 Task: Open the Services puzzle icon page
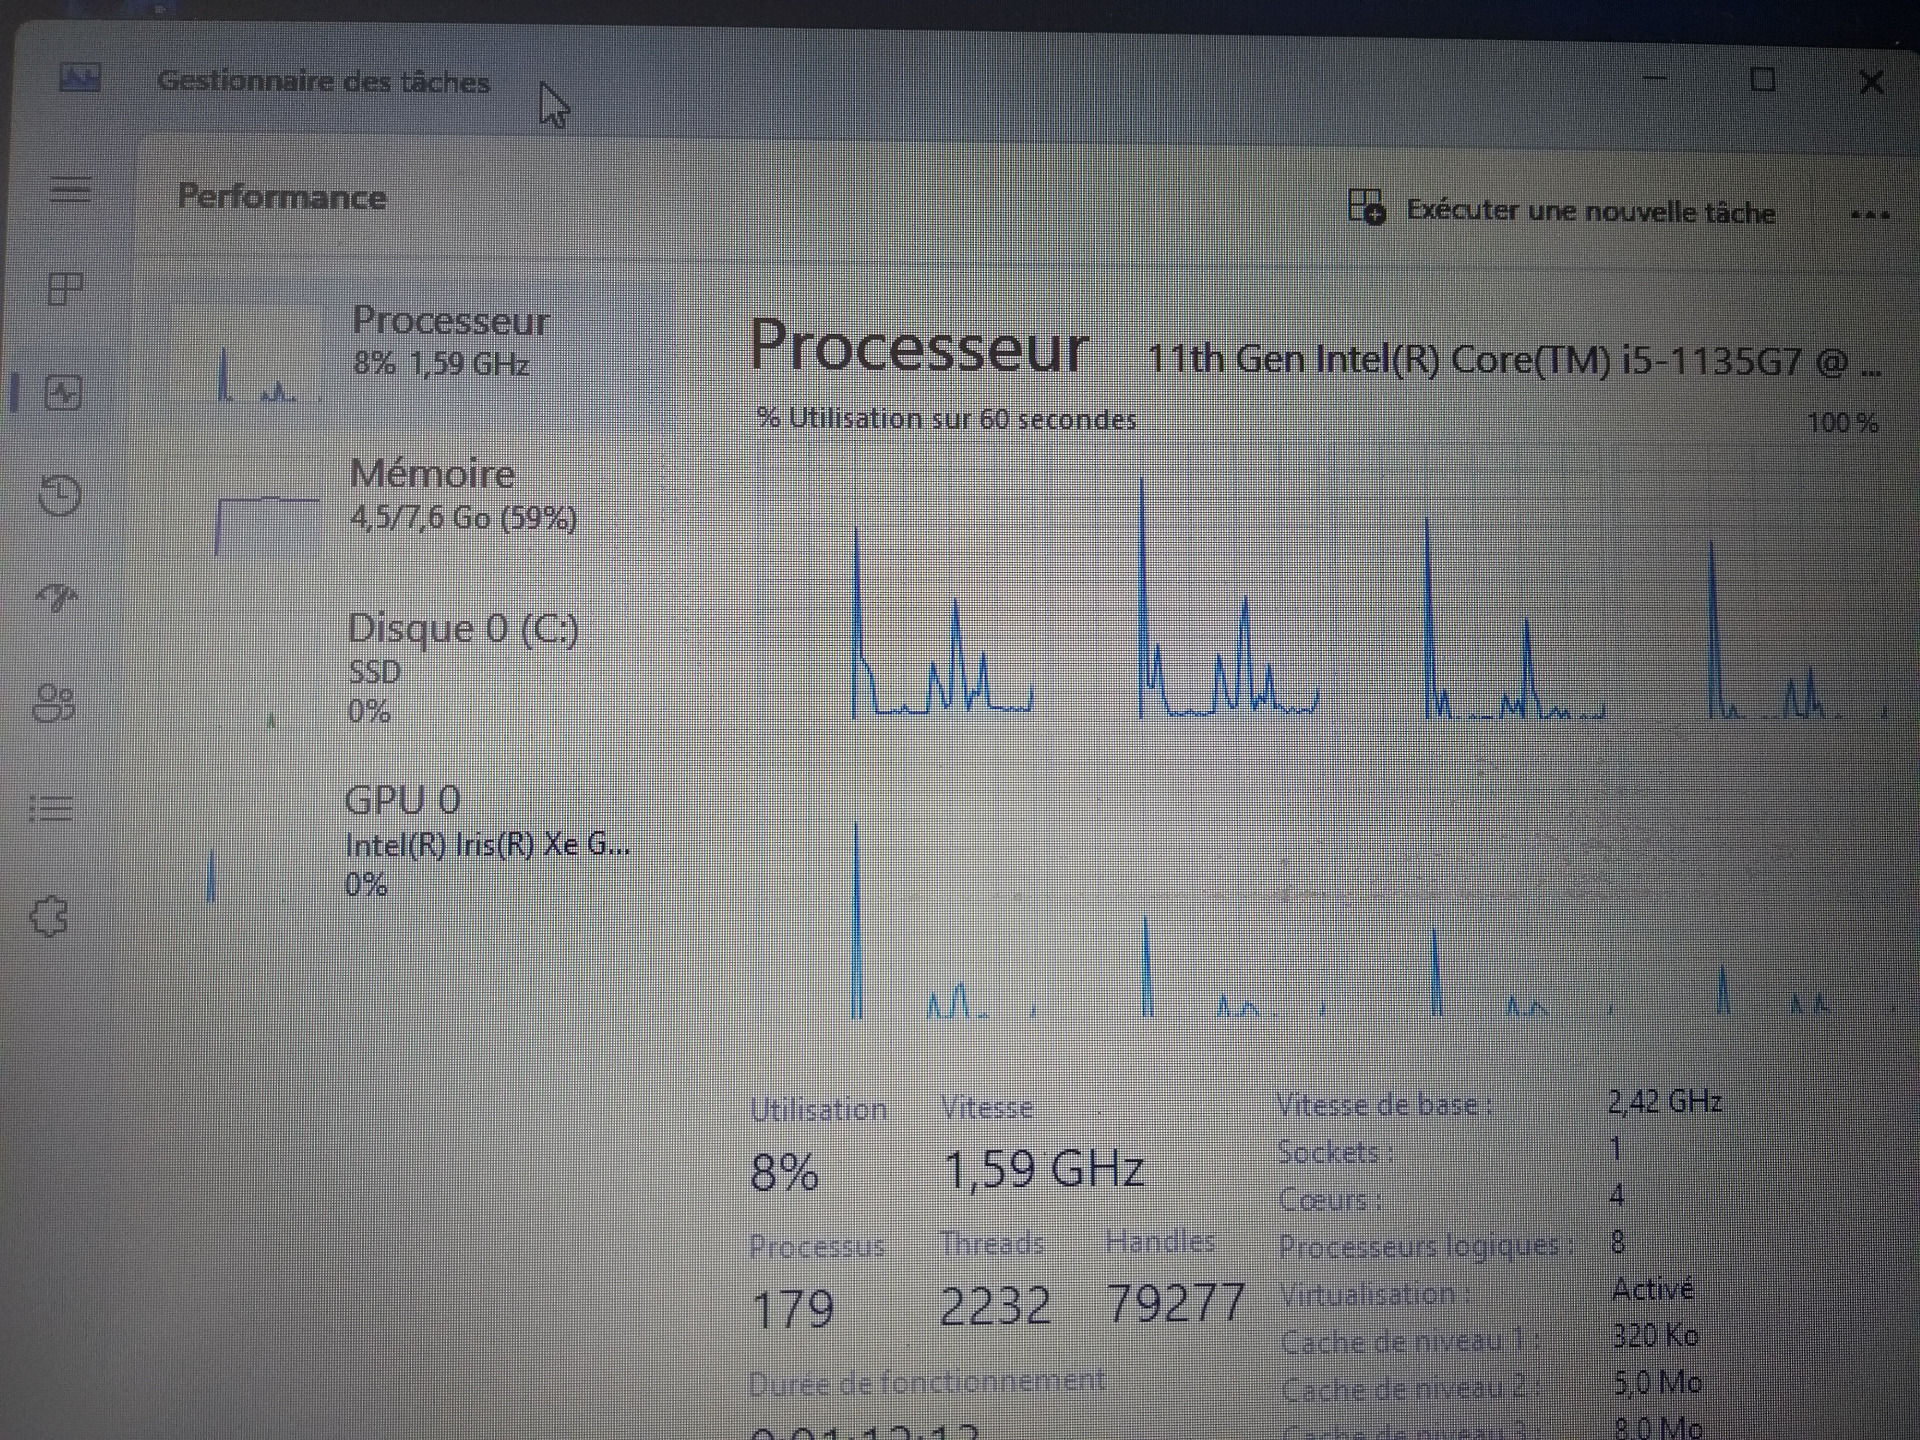49,915
